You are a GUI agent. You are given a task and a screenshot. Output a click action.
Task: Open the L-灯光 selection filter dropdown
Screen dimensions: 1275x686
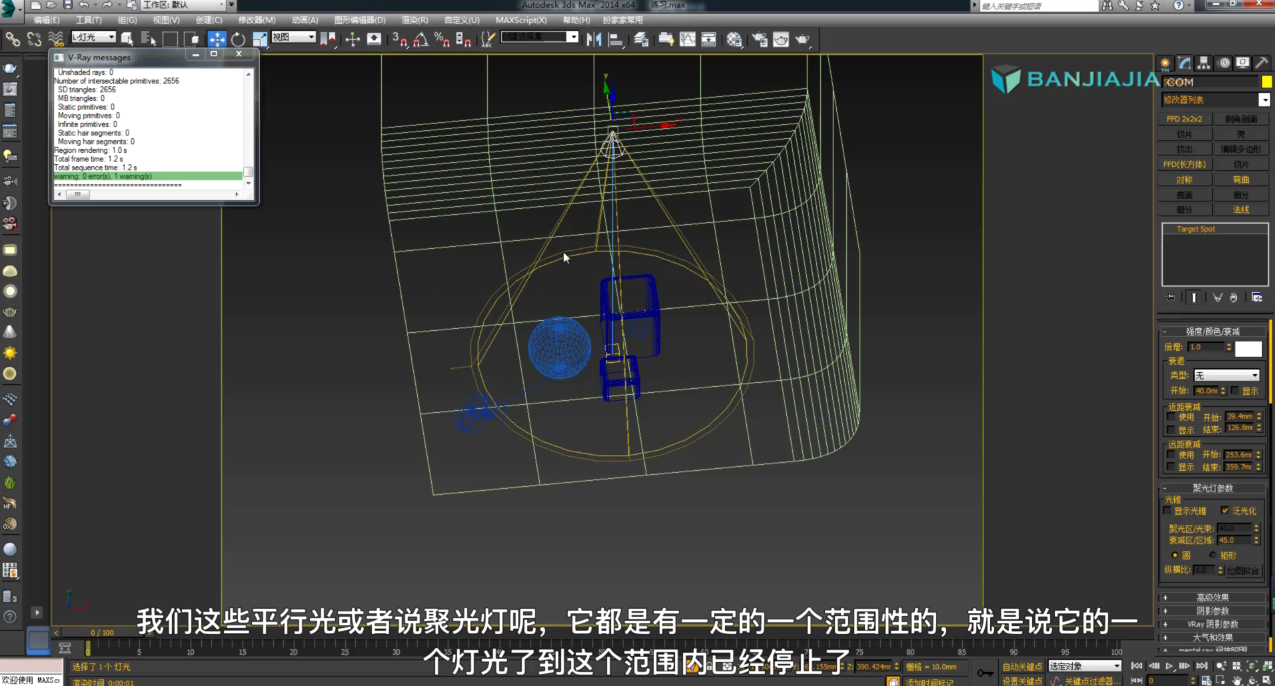tap(92, 38)
